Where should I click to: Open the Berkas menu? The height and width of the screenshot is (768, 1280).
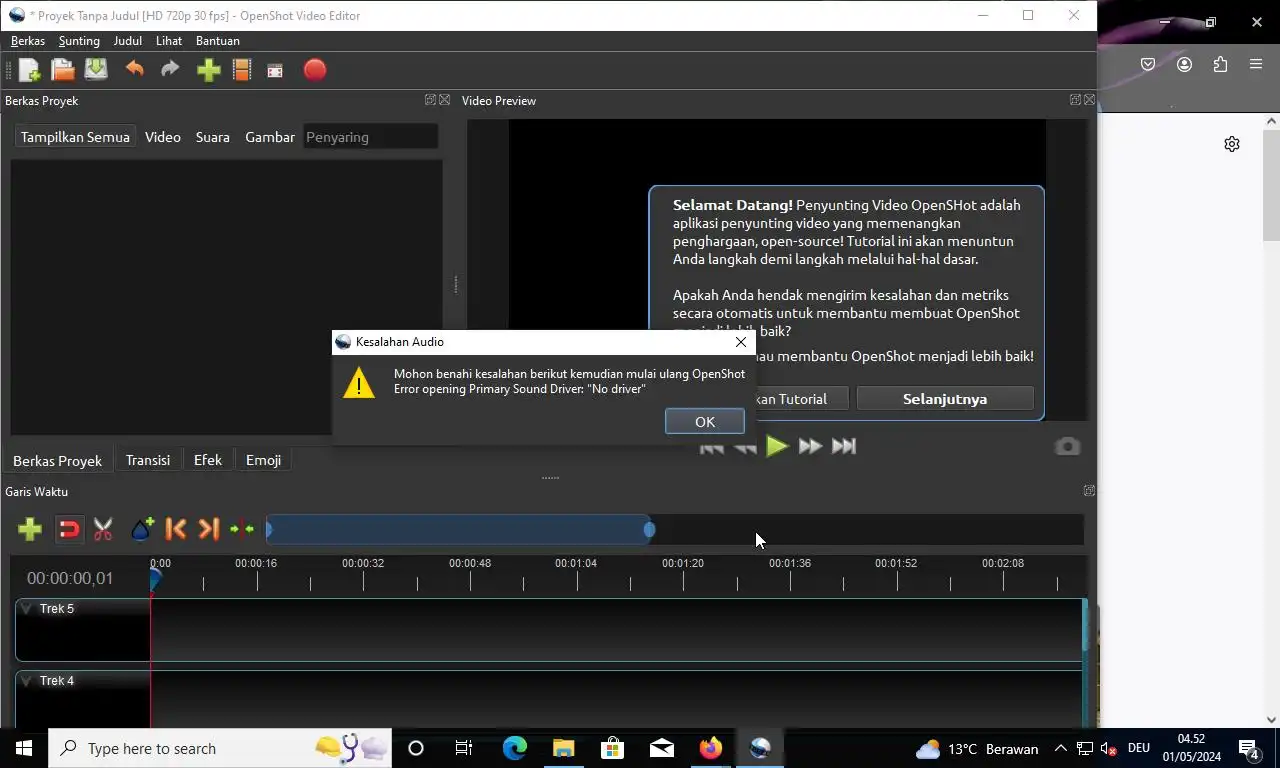pyautogui.click(x=28, y=41)
